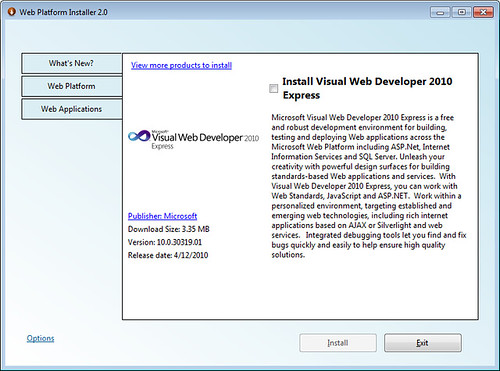Select the Web Applications tab

click(x=71, y=109)
